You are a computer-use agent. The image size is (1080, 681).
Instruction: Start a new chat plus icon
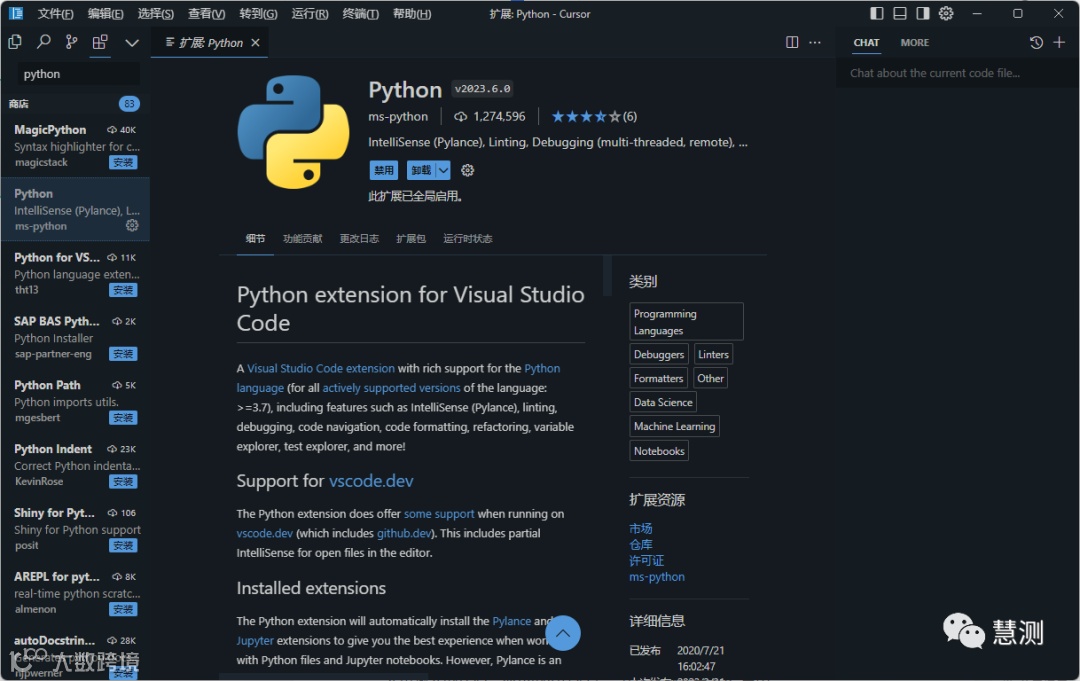pyautogui.click(x=1059, y=43)
